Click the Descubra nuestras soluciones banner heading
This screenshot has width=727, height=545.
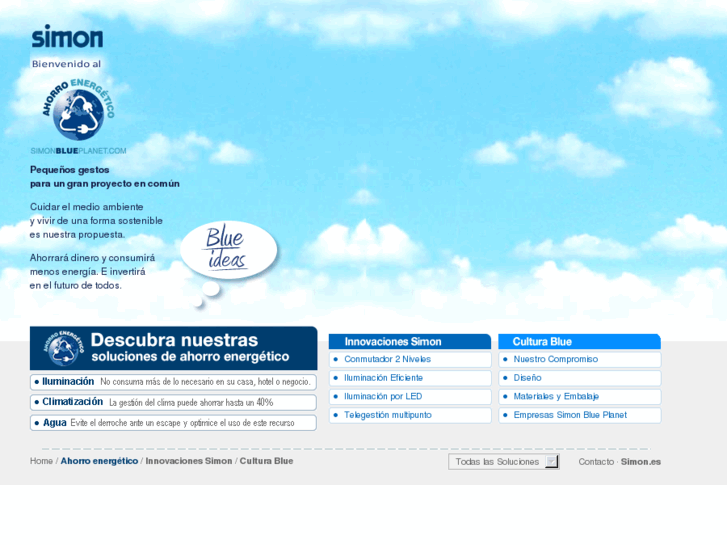click(x=190, y=348)
